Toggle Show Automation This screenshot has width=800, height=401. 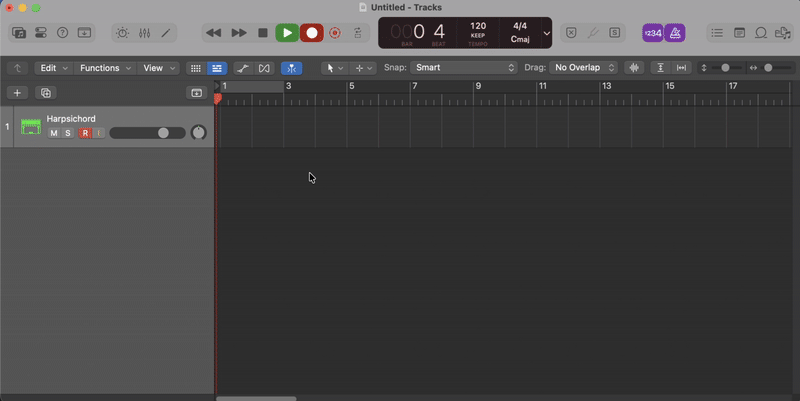[243, 68]
